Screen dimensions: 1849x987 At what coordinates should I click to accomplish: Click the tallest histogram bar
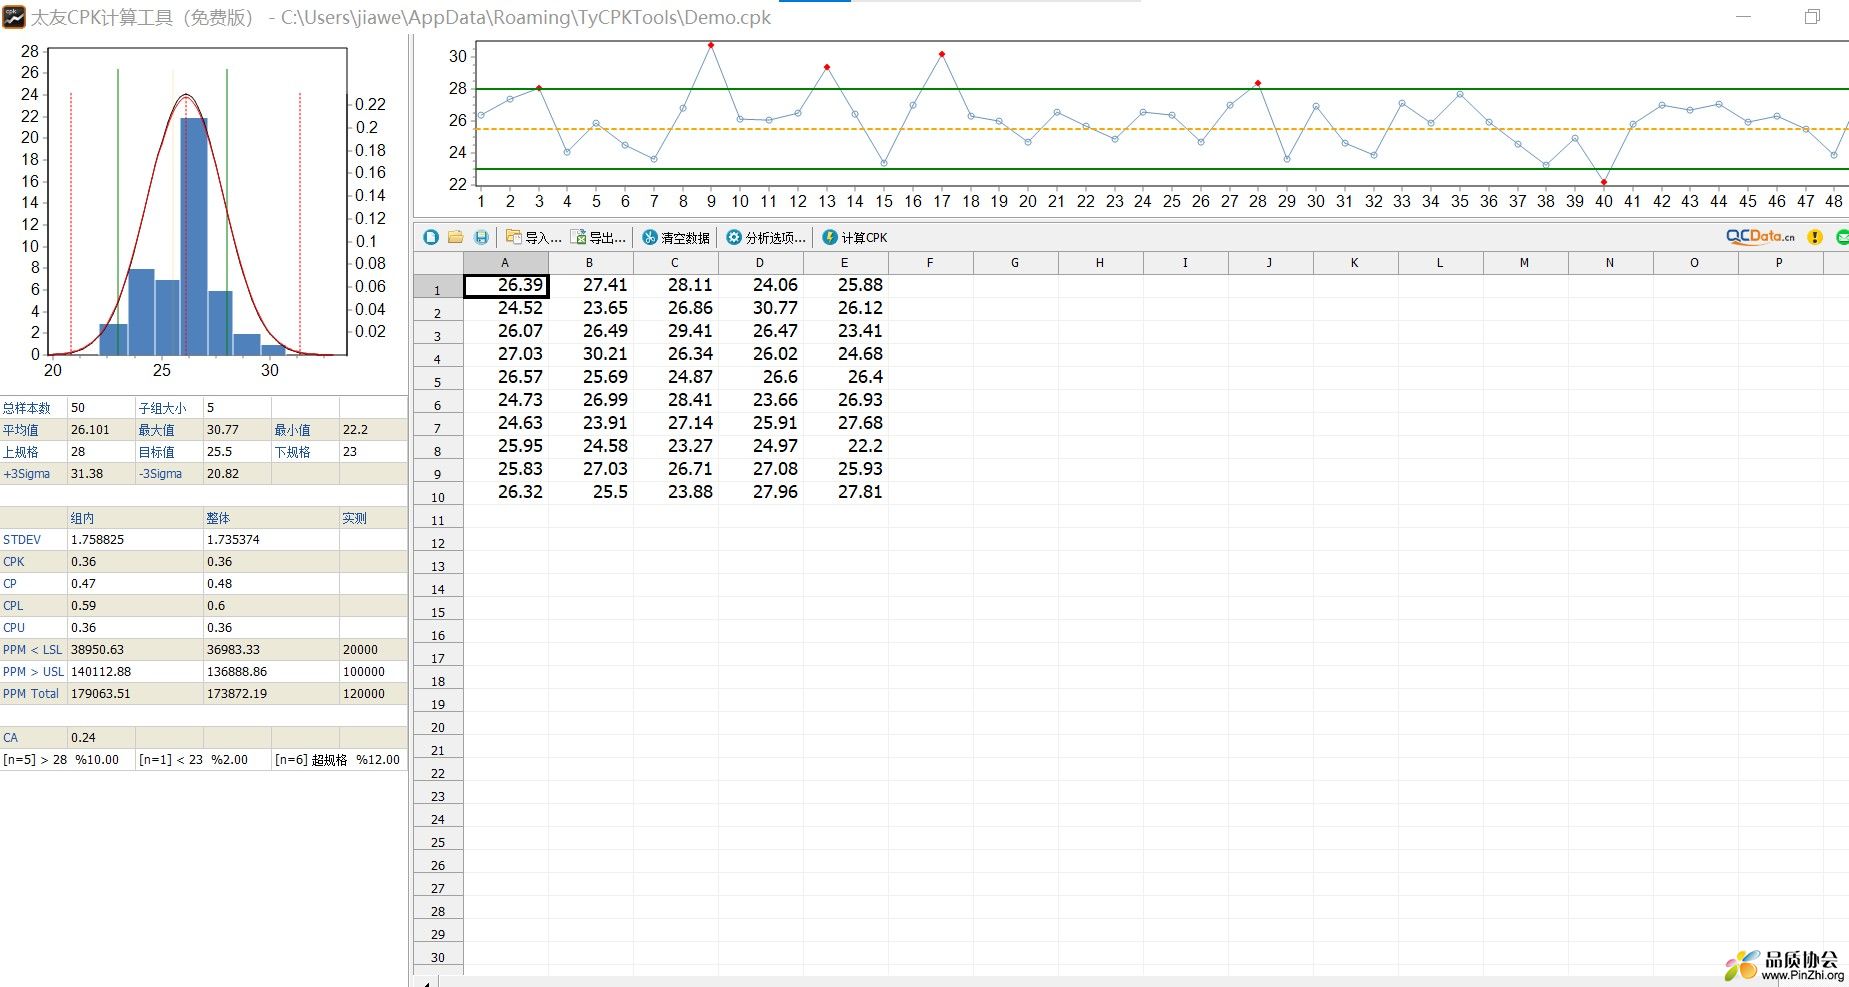(194, 237)
